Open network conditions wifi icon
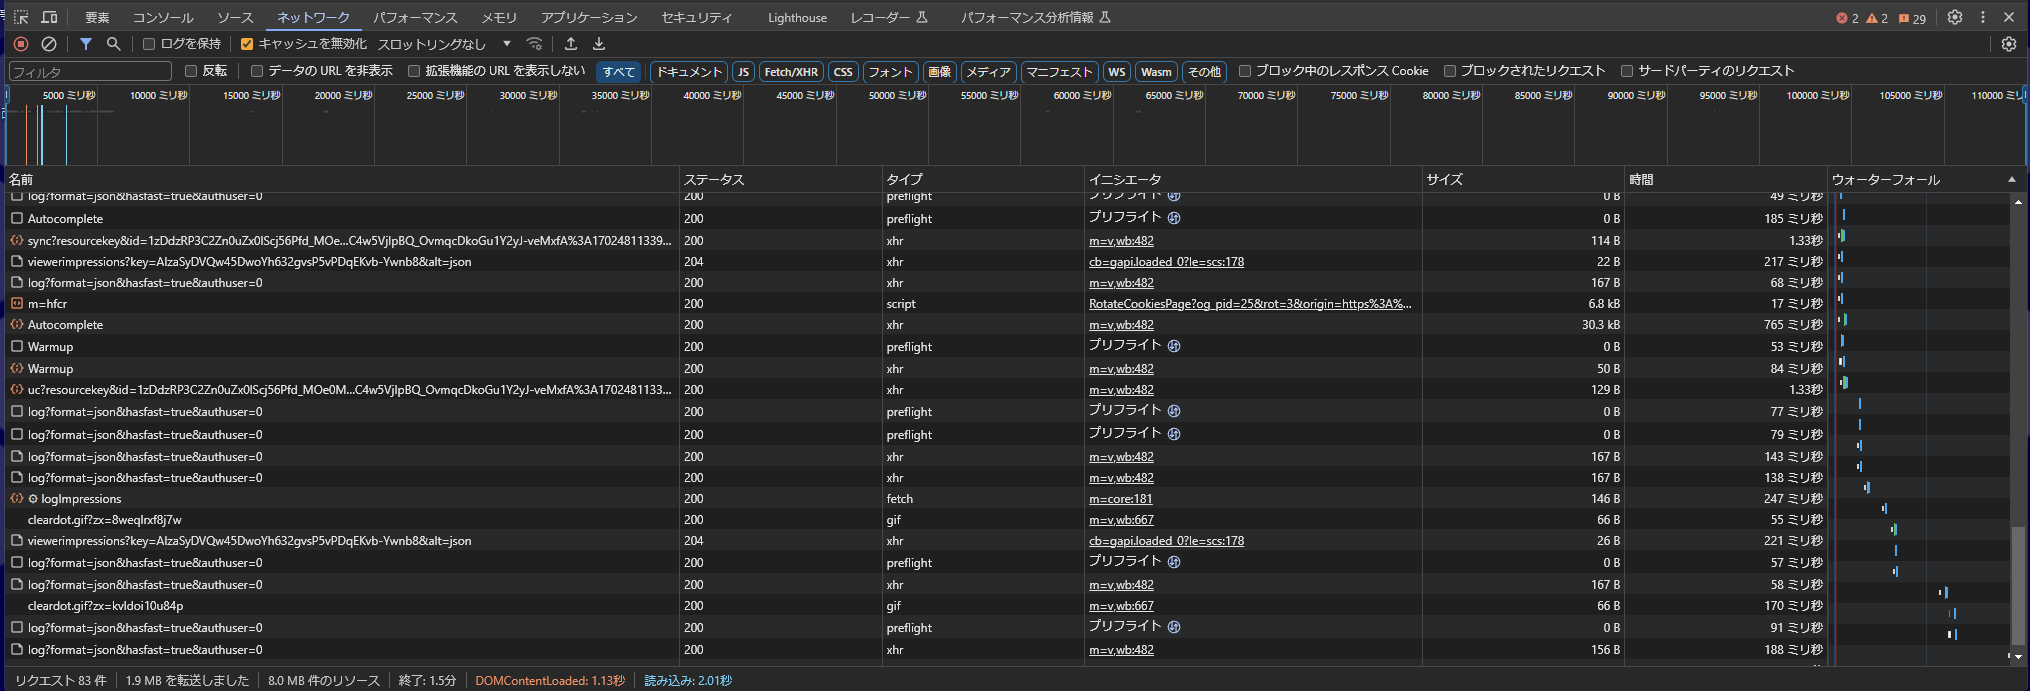2030x691 pixels. tap(535, 44)
